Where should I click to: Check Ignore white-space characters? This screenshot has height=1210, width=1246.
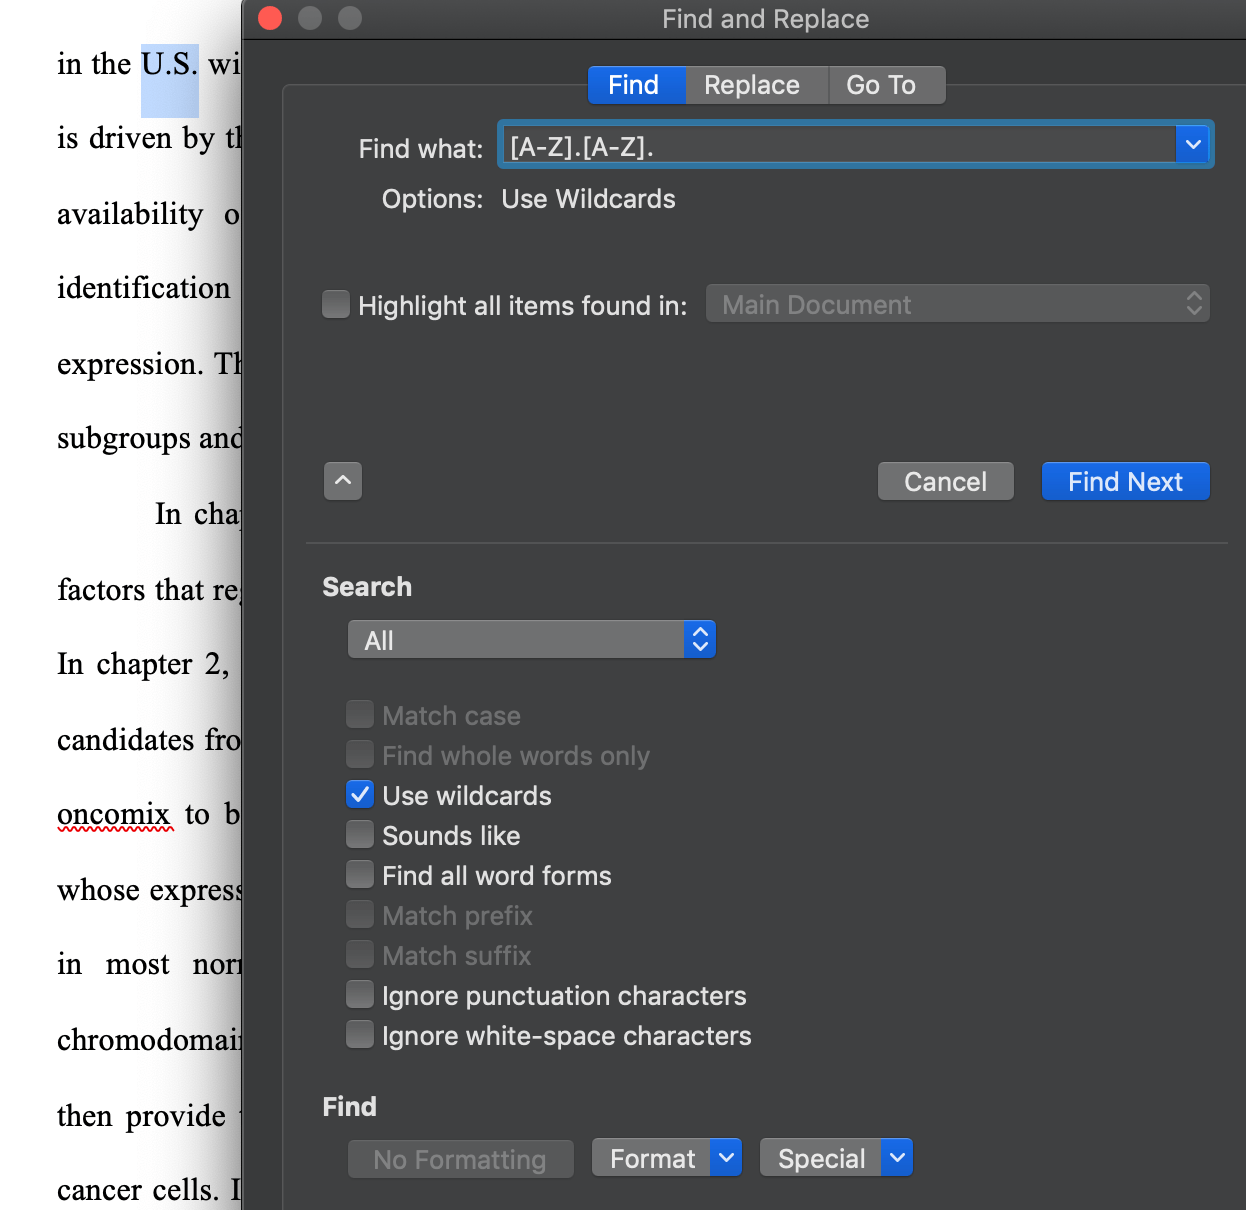tap(360, 1035)
